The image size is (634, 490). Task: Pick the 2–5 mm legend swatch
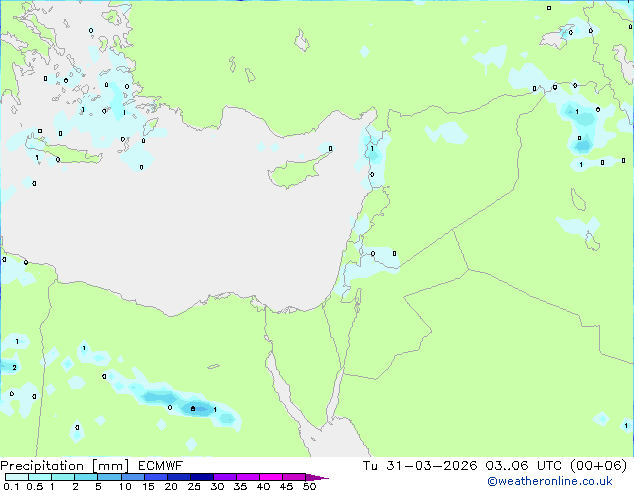(x=86, y=477)
